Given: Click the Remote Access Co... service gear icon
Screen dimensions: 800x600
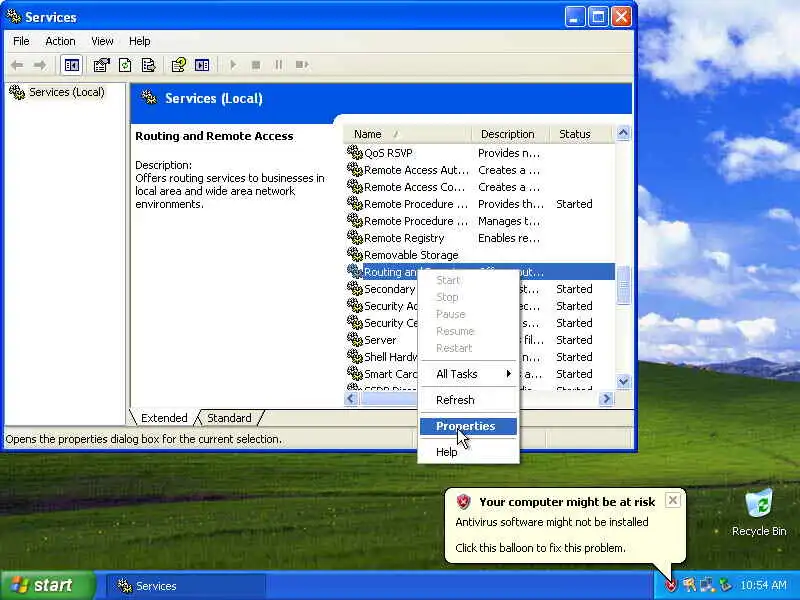Looking at the screenshot, I should (355, 187).
